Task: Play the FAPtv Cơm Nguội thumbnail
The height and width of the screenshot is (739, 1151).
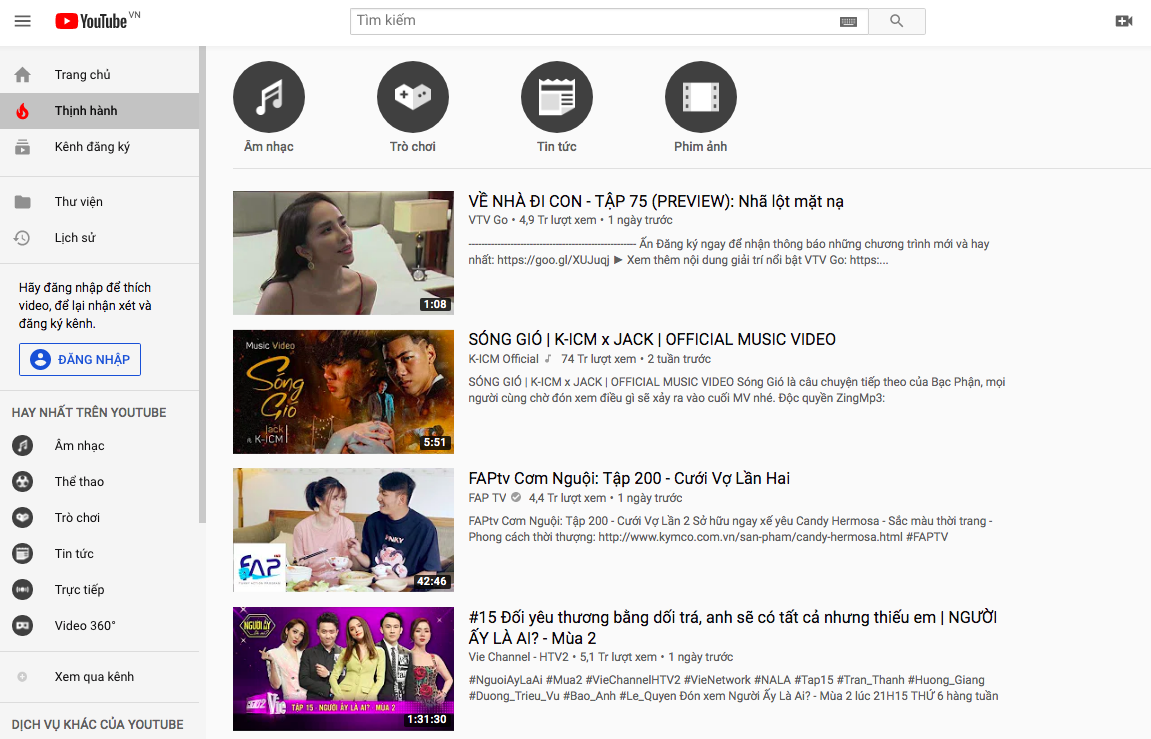Action: [344, 530]
